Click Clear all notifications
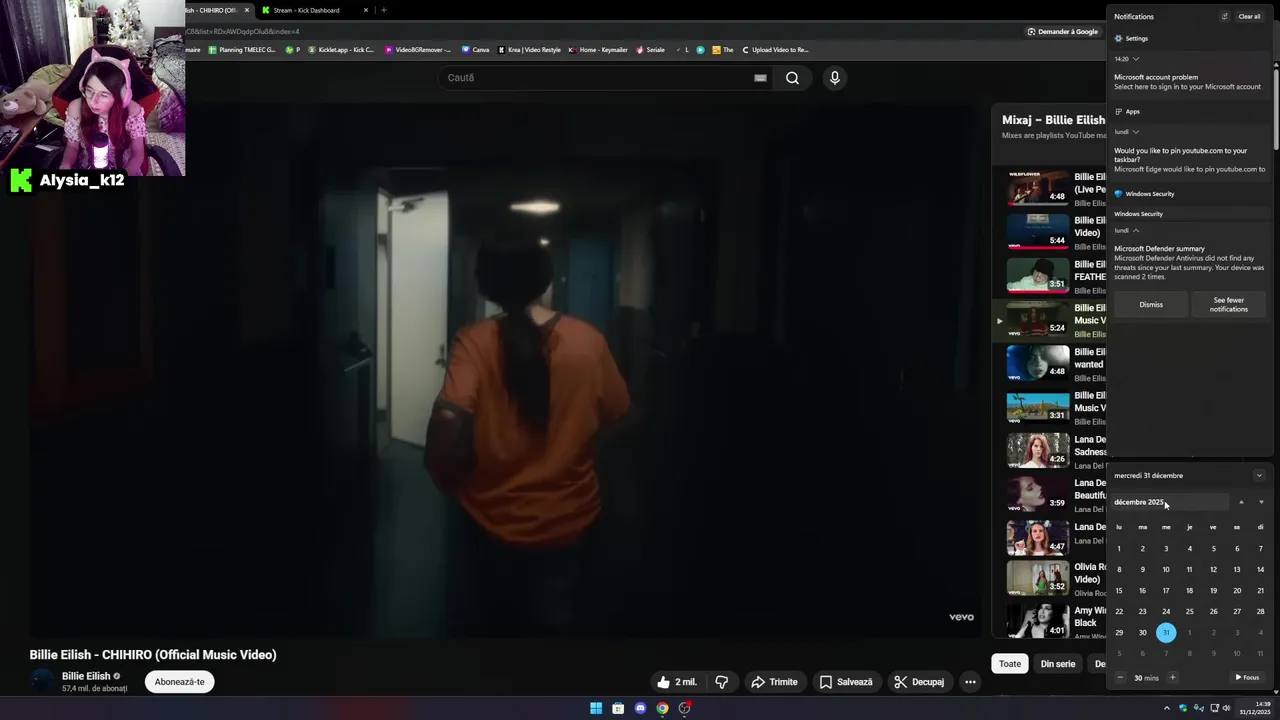The width and height of the screenshot is (1280, 720). click(x=1249, y=17)
